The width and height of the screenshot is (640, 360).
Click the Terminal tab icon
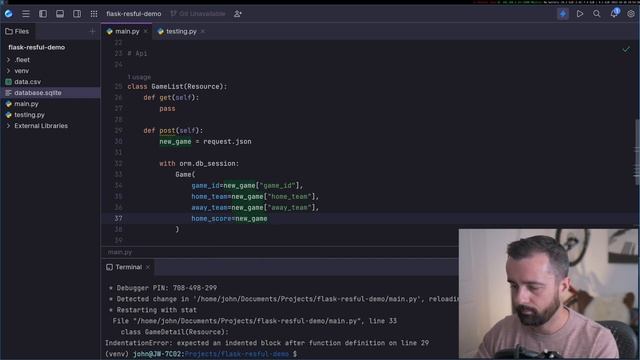click(109, 267)
